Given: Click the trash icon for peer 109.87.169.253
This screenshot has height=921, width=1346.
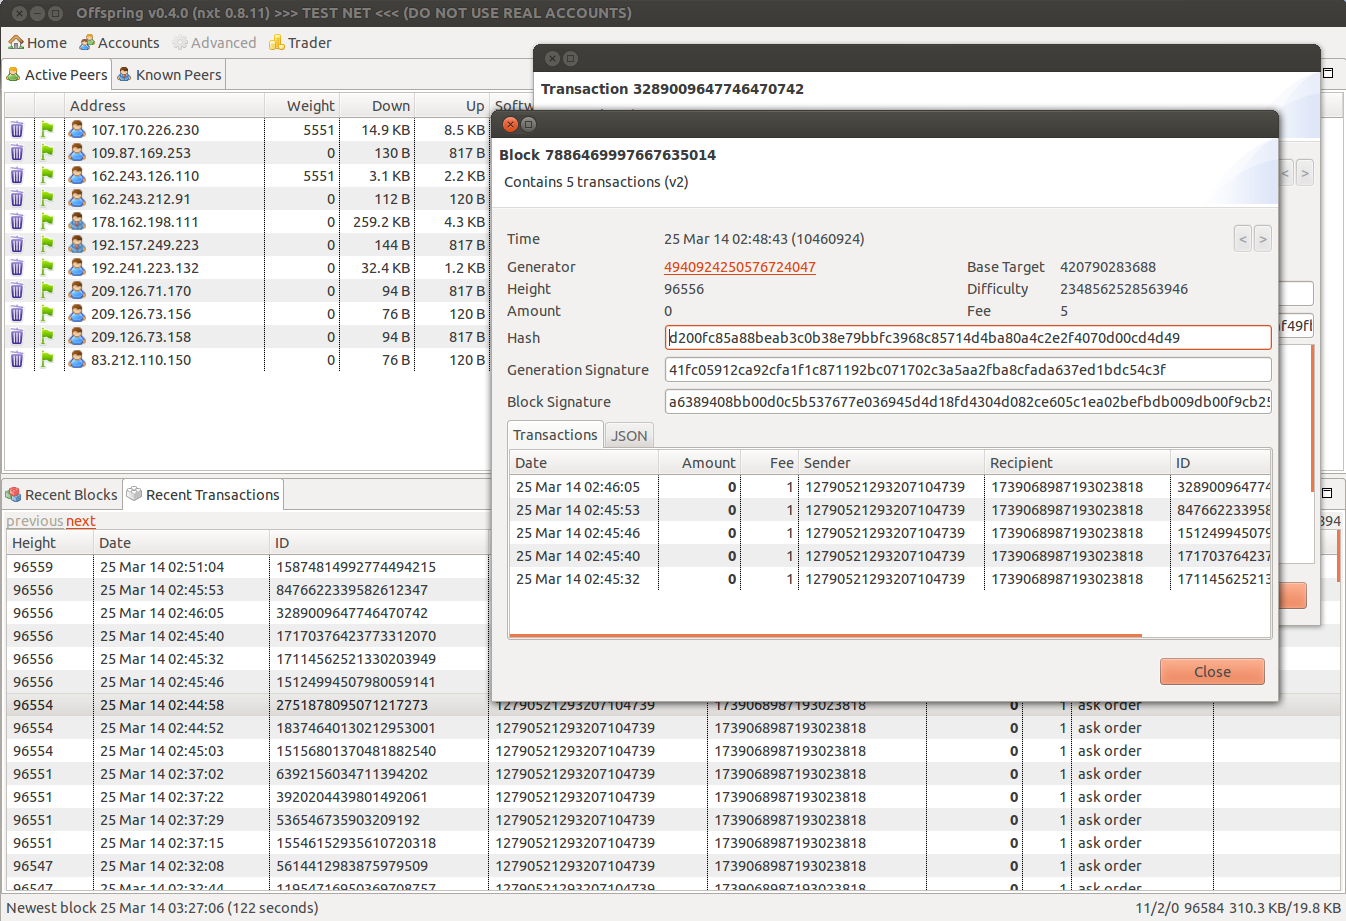Looking at the screenshot, I should [17, 153].
